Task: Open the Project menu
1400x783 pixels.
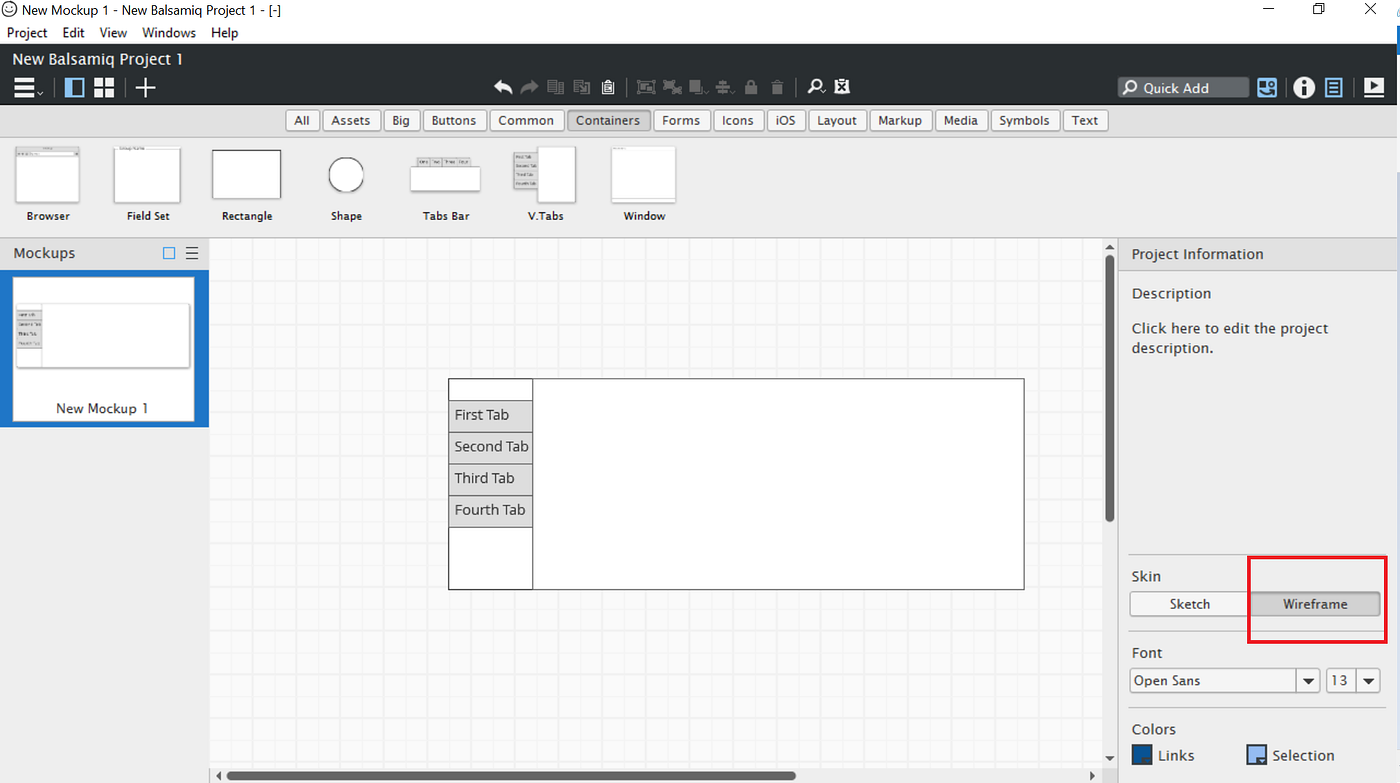Action: click(26, 32)
